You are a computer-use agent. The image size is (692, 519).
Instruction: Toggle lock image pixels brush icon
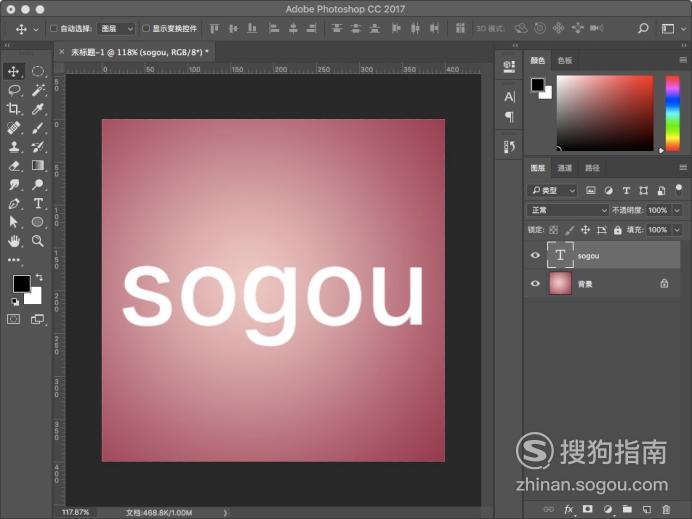(569, 230)
